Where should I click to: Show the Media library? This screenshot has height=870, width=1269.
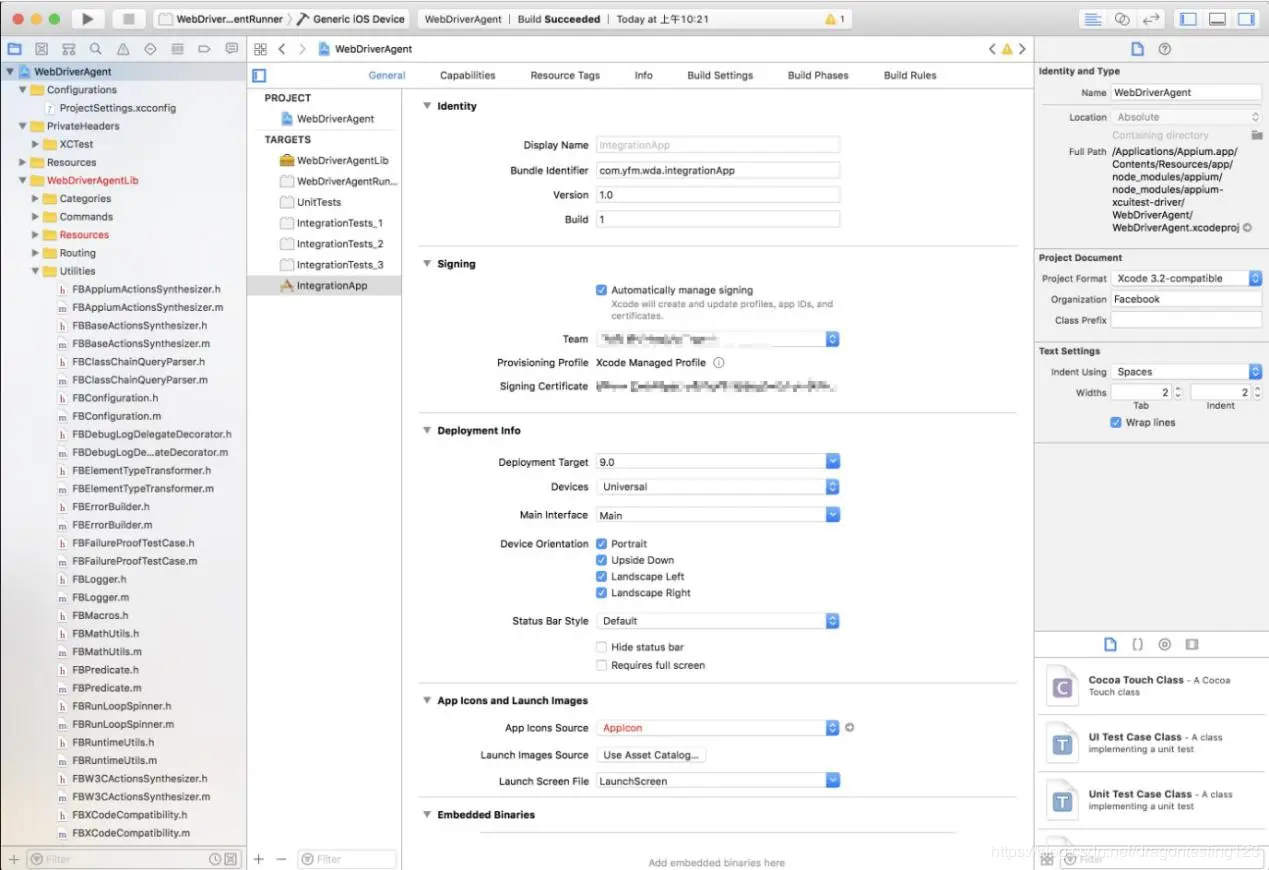[x=1191, y=645]
